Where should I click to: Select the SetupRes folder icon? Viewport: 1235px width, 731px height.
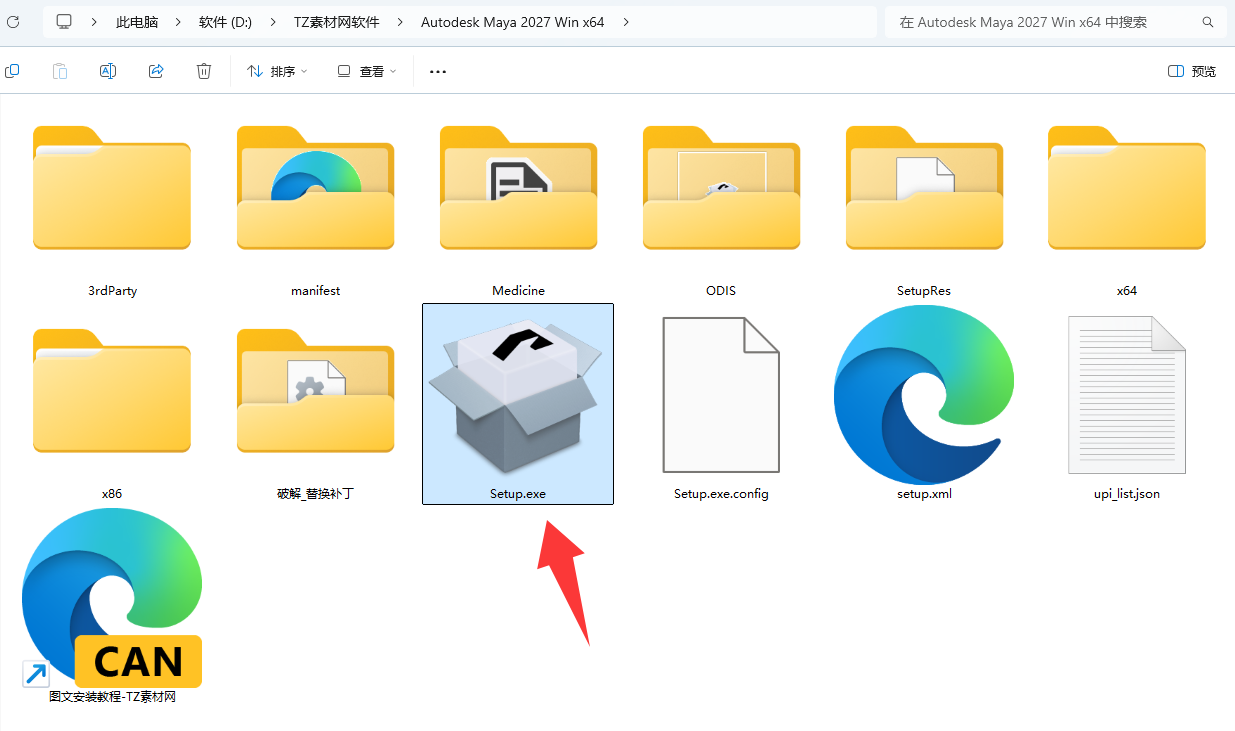point(924,187)
